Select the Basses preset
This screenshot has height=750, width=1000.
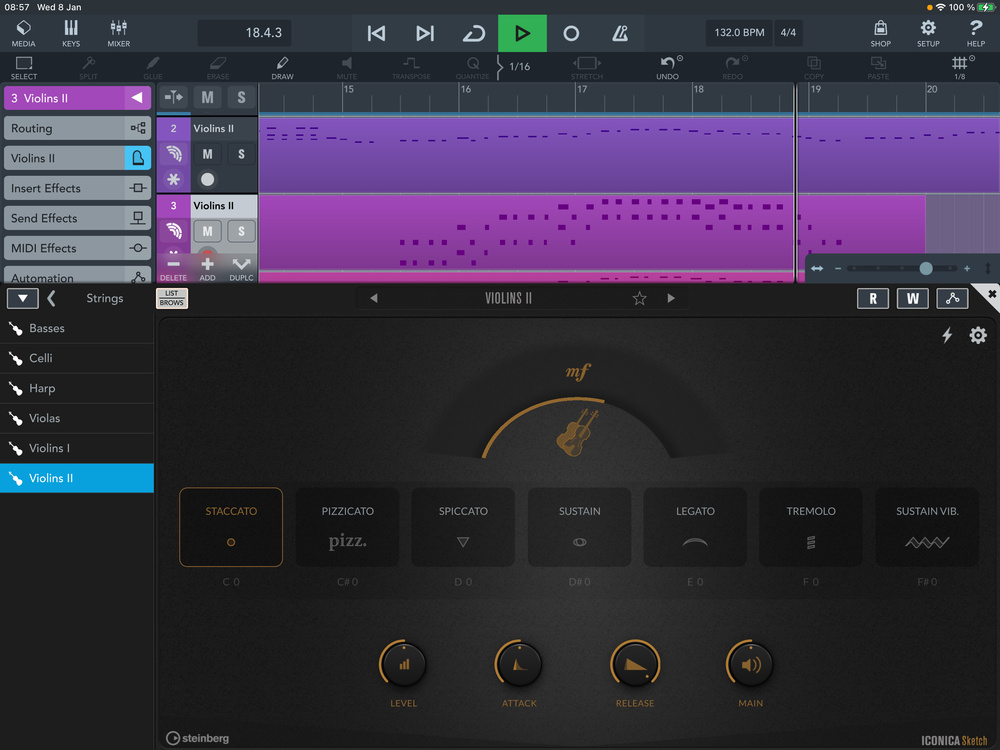[x=77, y=328]
